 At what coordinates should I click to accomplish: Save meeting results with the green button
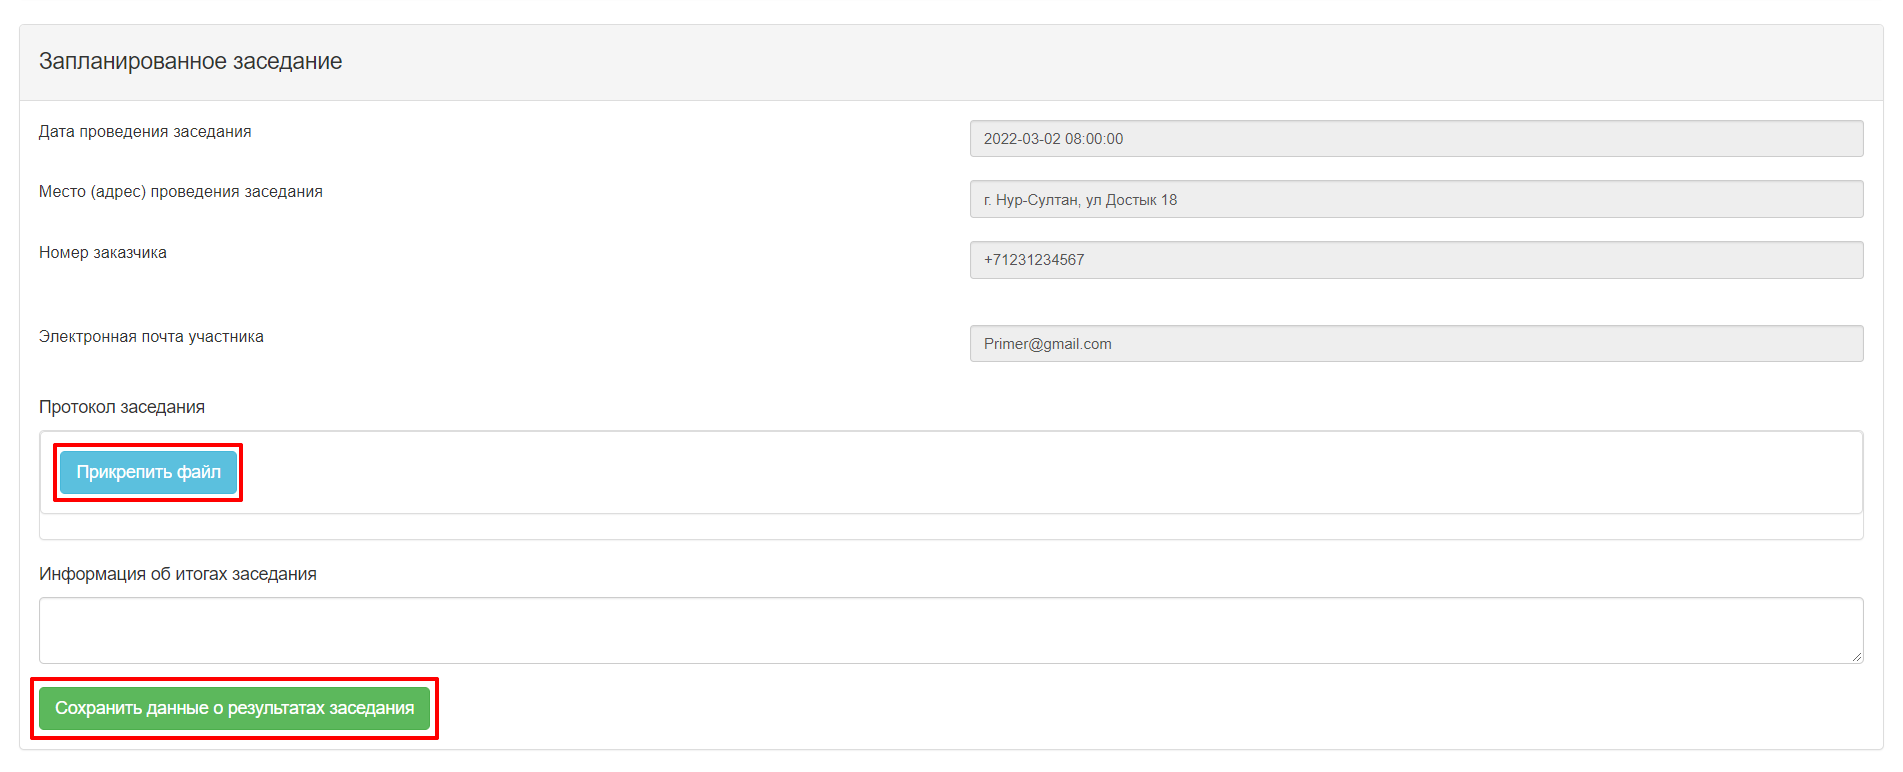(x=234, y=708)
